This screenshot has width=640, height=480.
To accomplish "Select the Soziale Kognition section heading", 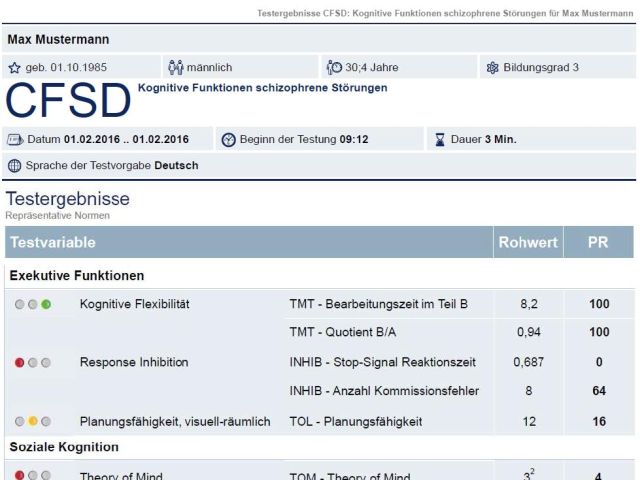I will coord(64,447).
